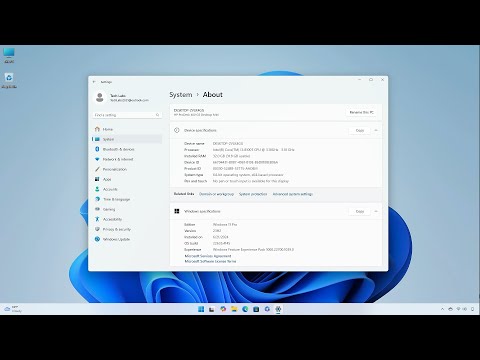Open Apps settings in sidebar
This screenshot has width=480, height=360.
(127, 179)
